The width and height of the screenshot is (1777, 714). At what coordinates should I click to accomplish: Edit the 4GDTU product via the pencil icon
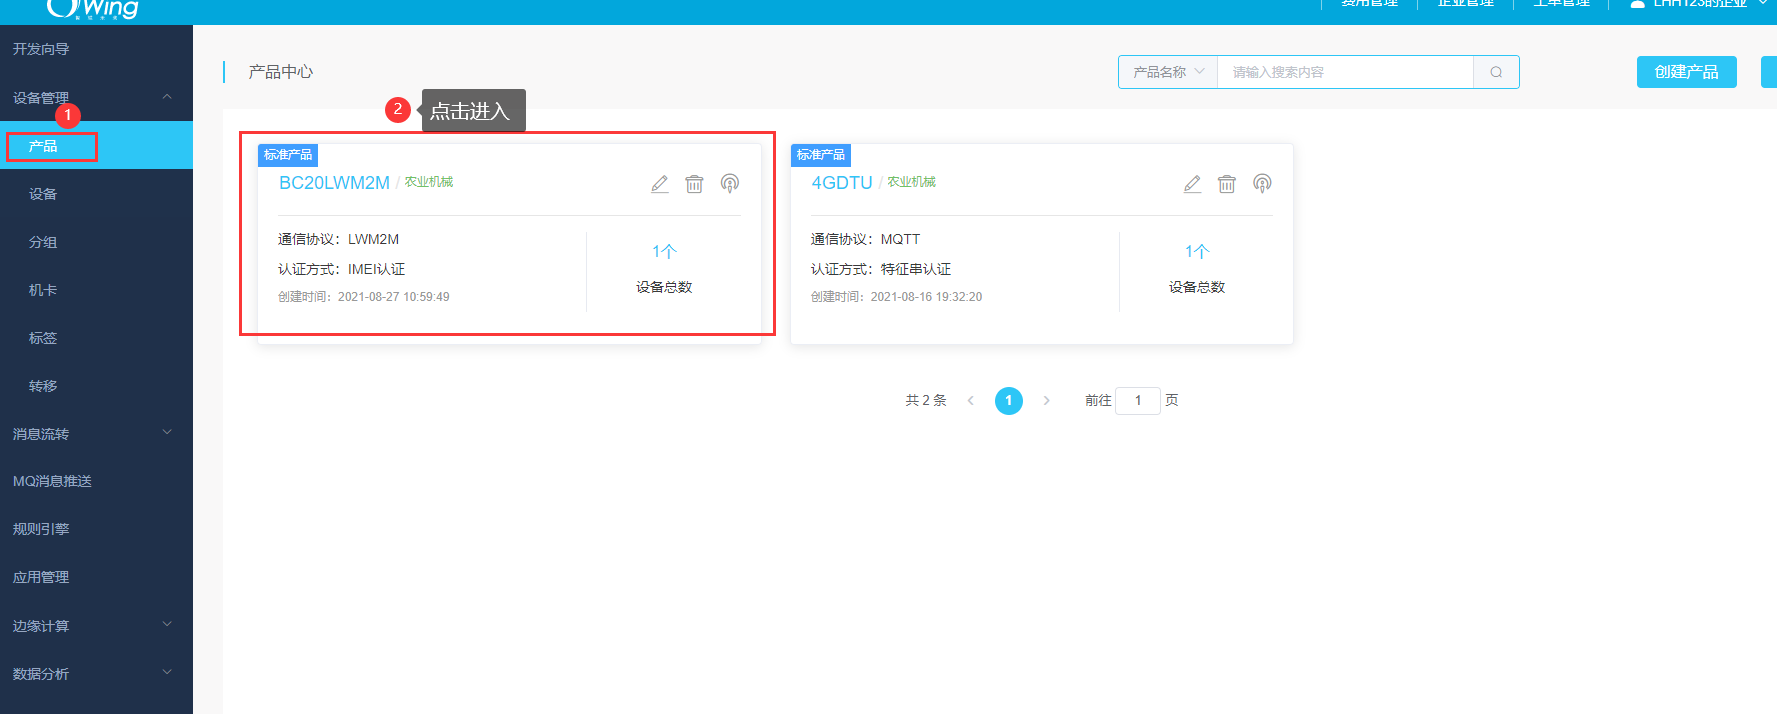pyautogui.click(x=1192, y=184)
